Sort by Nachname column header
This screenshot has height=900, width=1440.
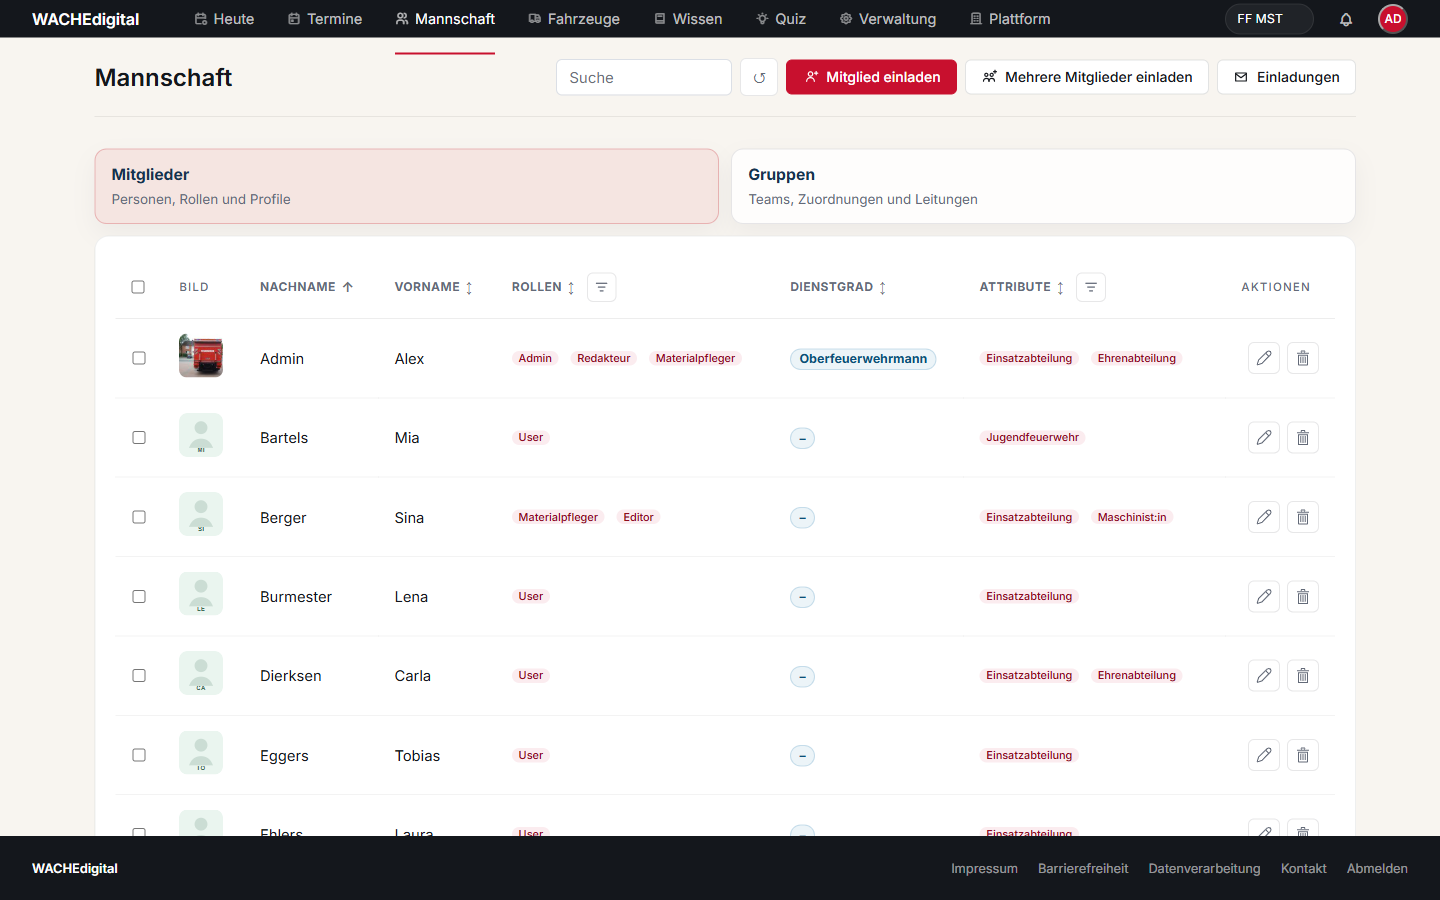click(306, 287)
